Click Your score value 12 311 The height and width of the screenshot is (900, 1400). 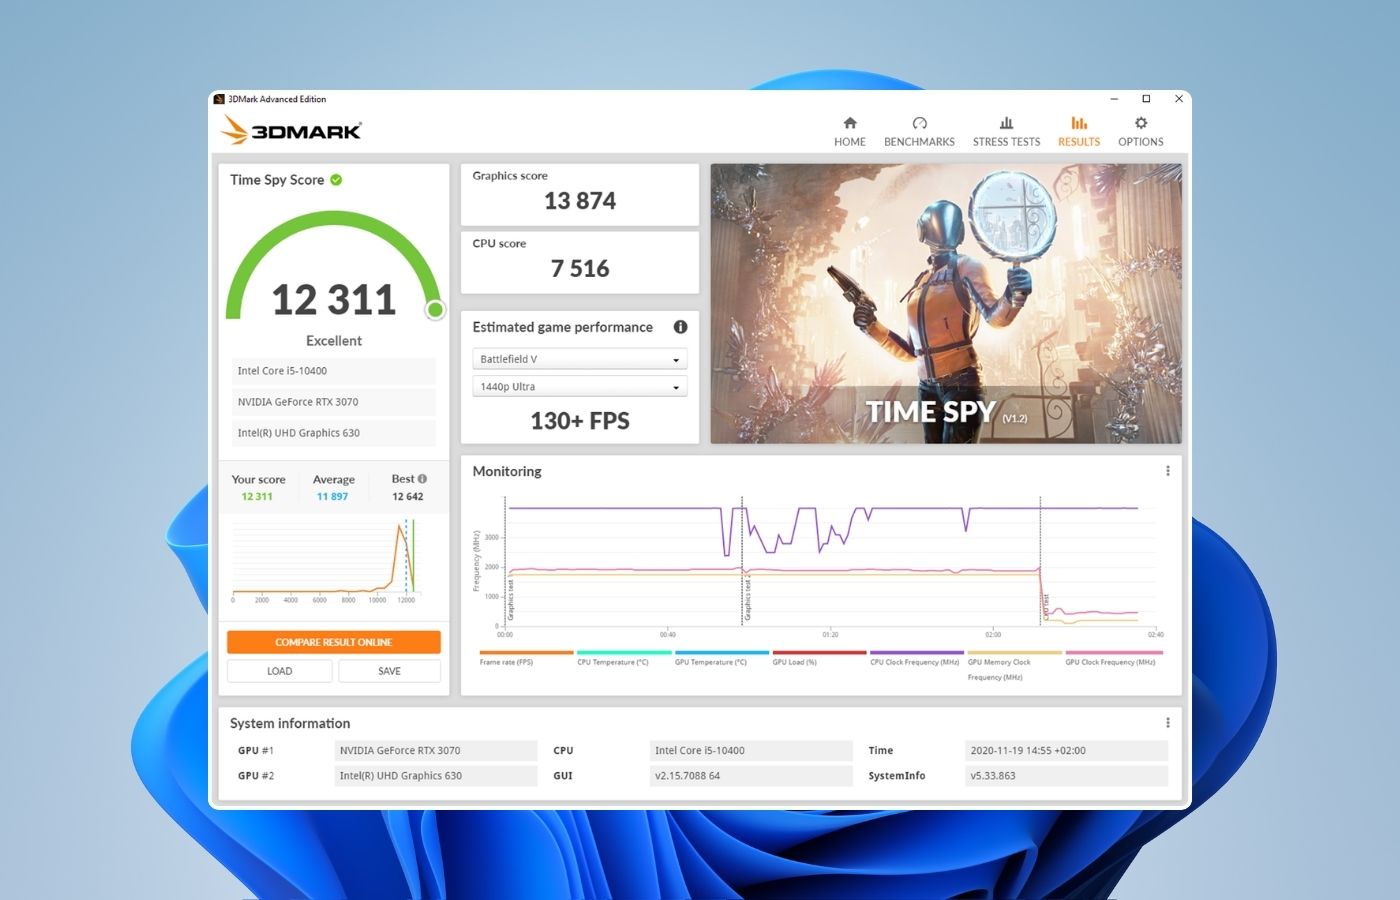click(257, 496)
